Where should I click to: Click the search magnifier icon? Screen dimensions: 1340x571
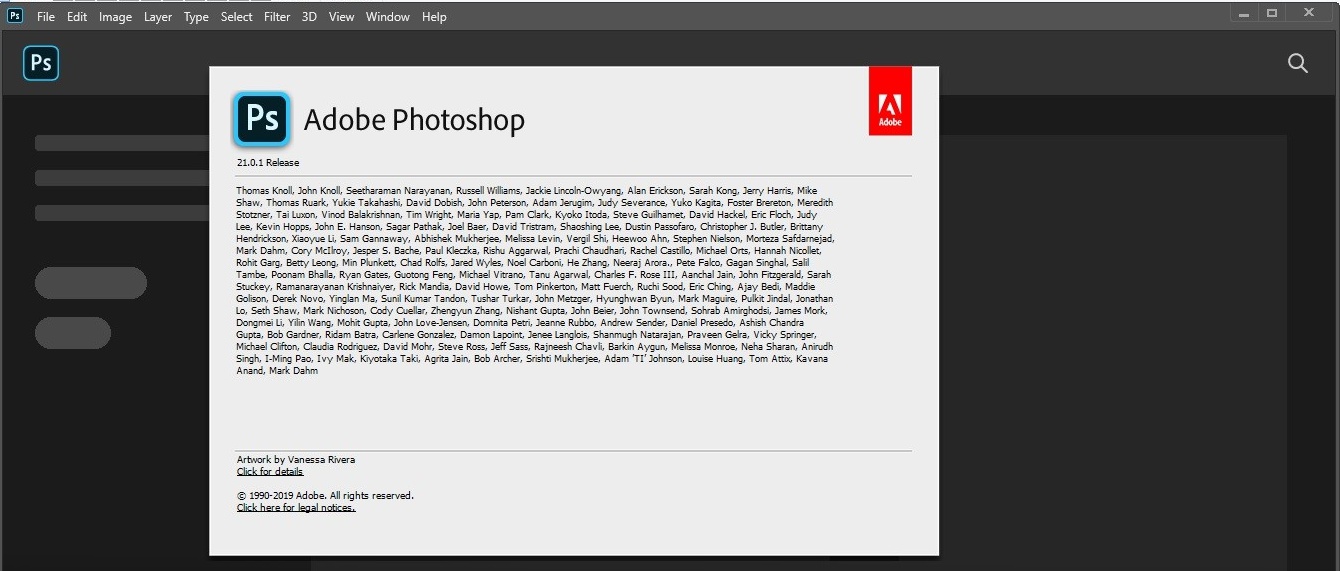[x=1298, y=63]
